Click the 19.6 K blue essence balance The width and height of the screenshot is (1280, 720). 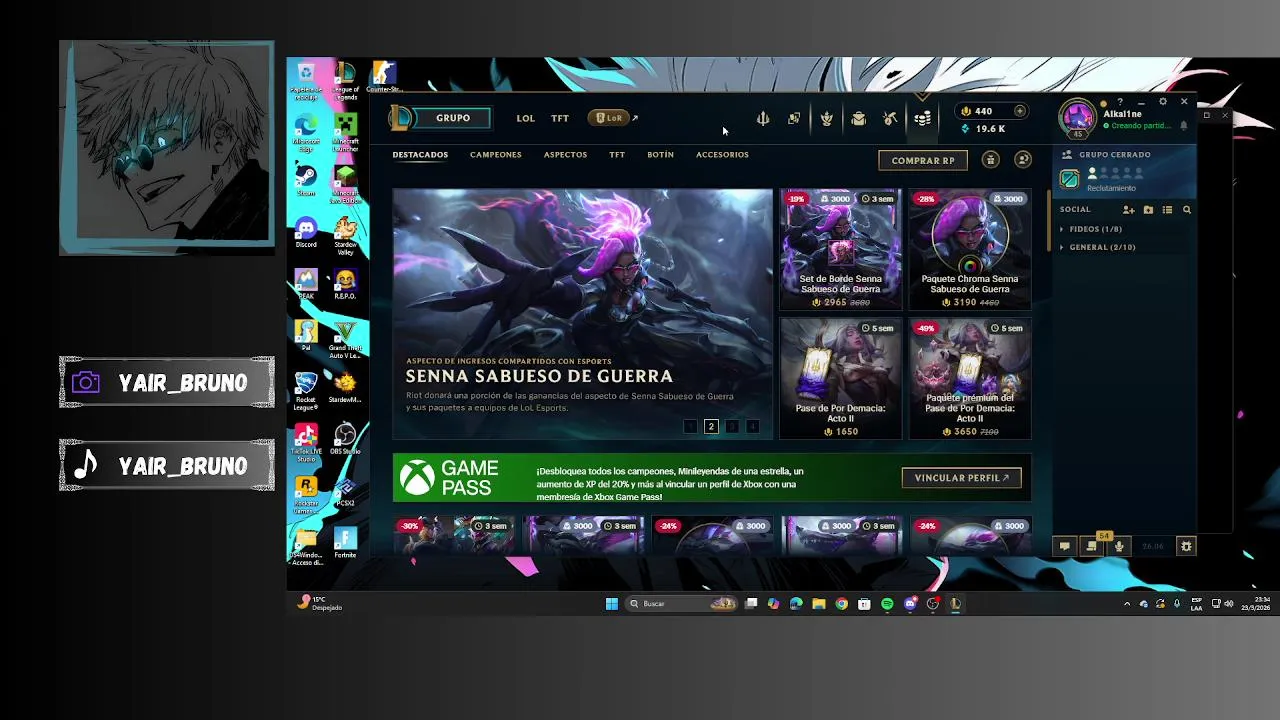click(982, 129)
